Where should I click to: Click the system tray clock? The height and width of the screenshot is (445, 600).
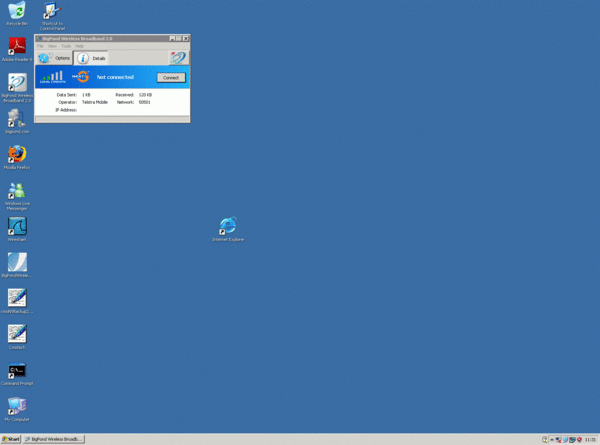coord(590,440)
